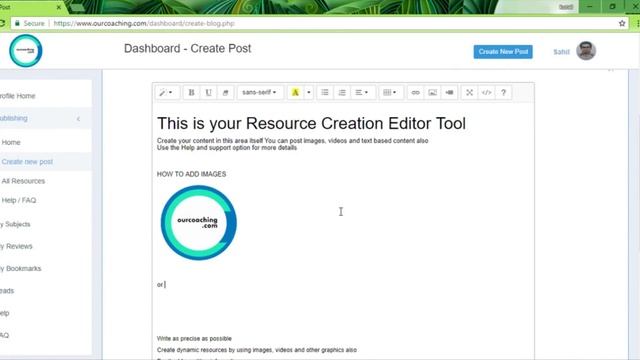
Task: Toggle underline formatting in editor toolbar
Action: tap(208, 93)
